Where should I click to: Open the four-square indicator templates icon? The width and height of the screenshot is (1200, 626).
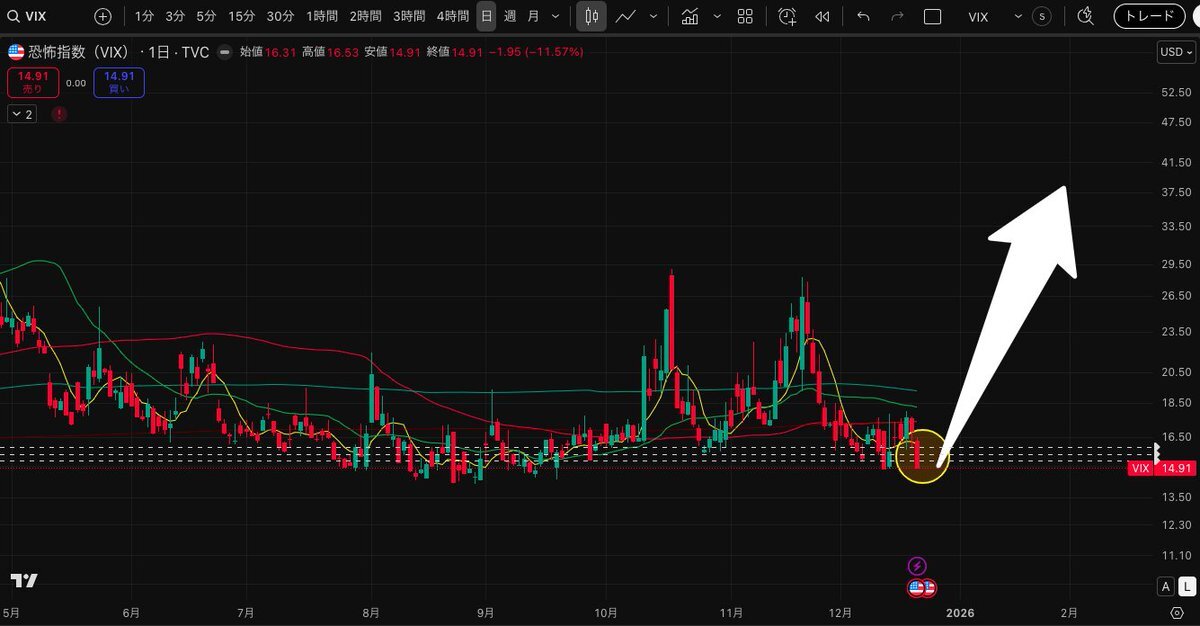click(745, 16)
